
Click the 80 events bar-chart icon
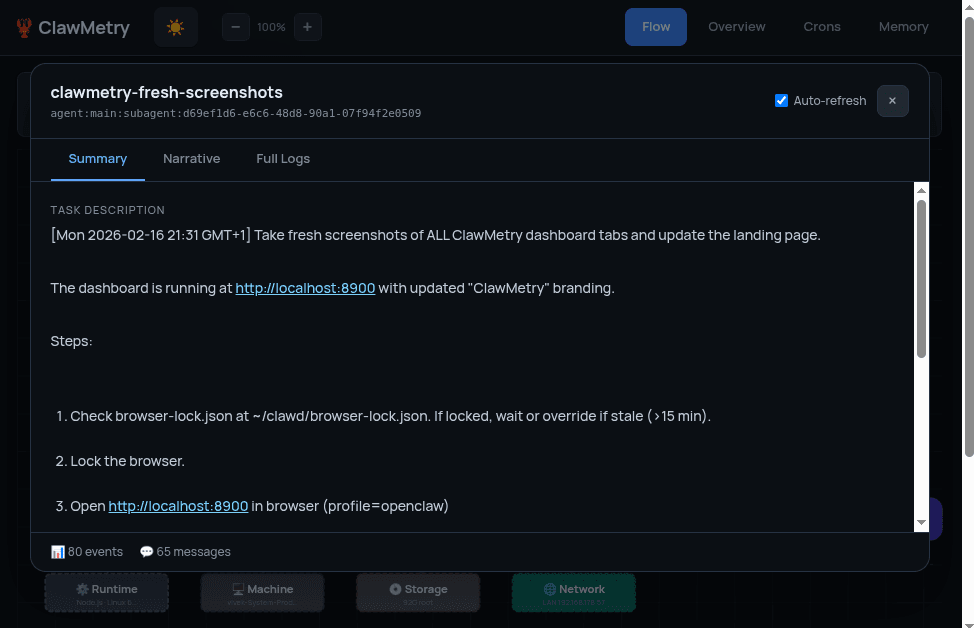58,551
